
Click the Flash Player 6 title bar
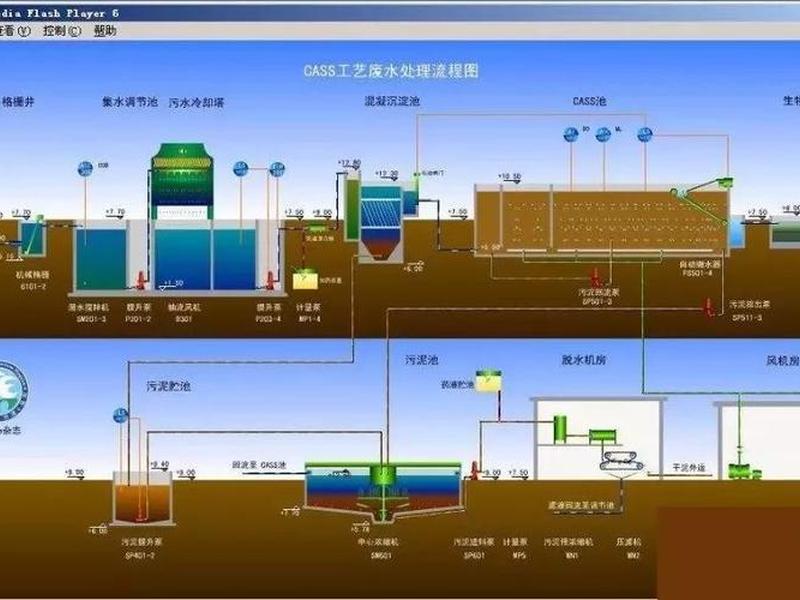(x=400, y=13)
